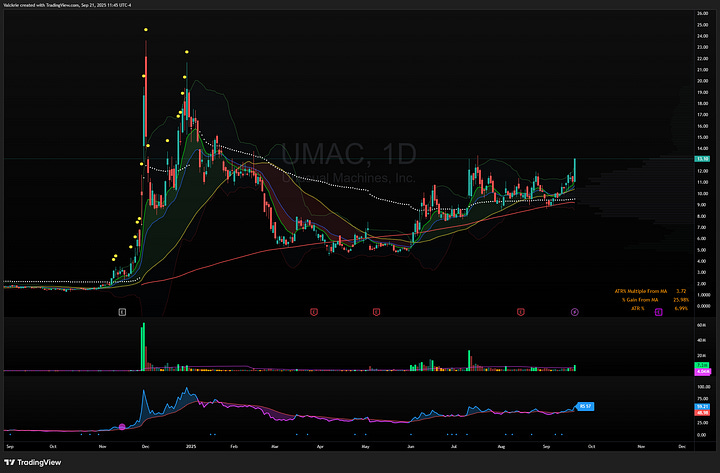Viewport: 720px width, 473px height.
Task: Click the current price label 13.10
Action: click(702, 159)
